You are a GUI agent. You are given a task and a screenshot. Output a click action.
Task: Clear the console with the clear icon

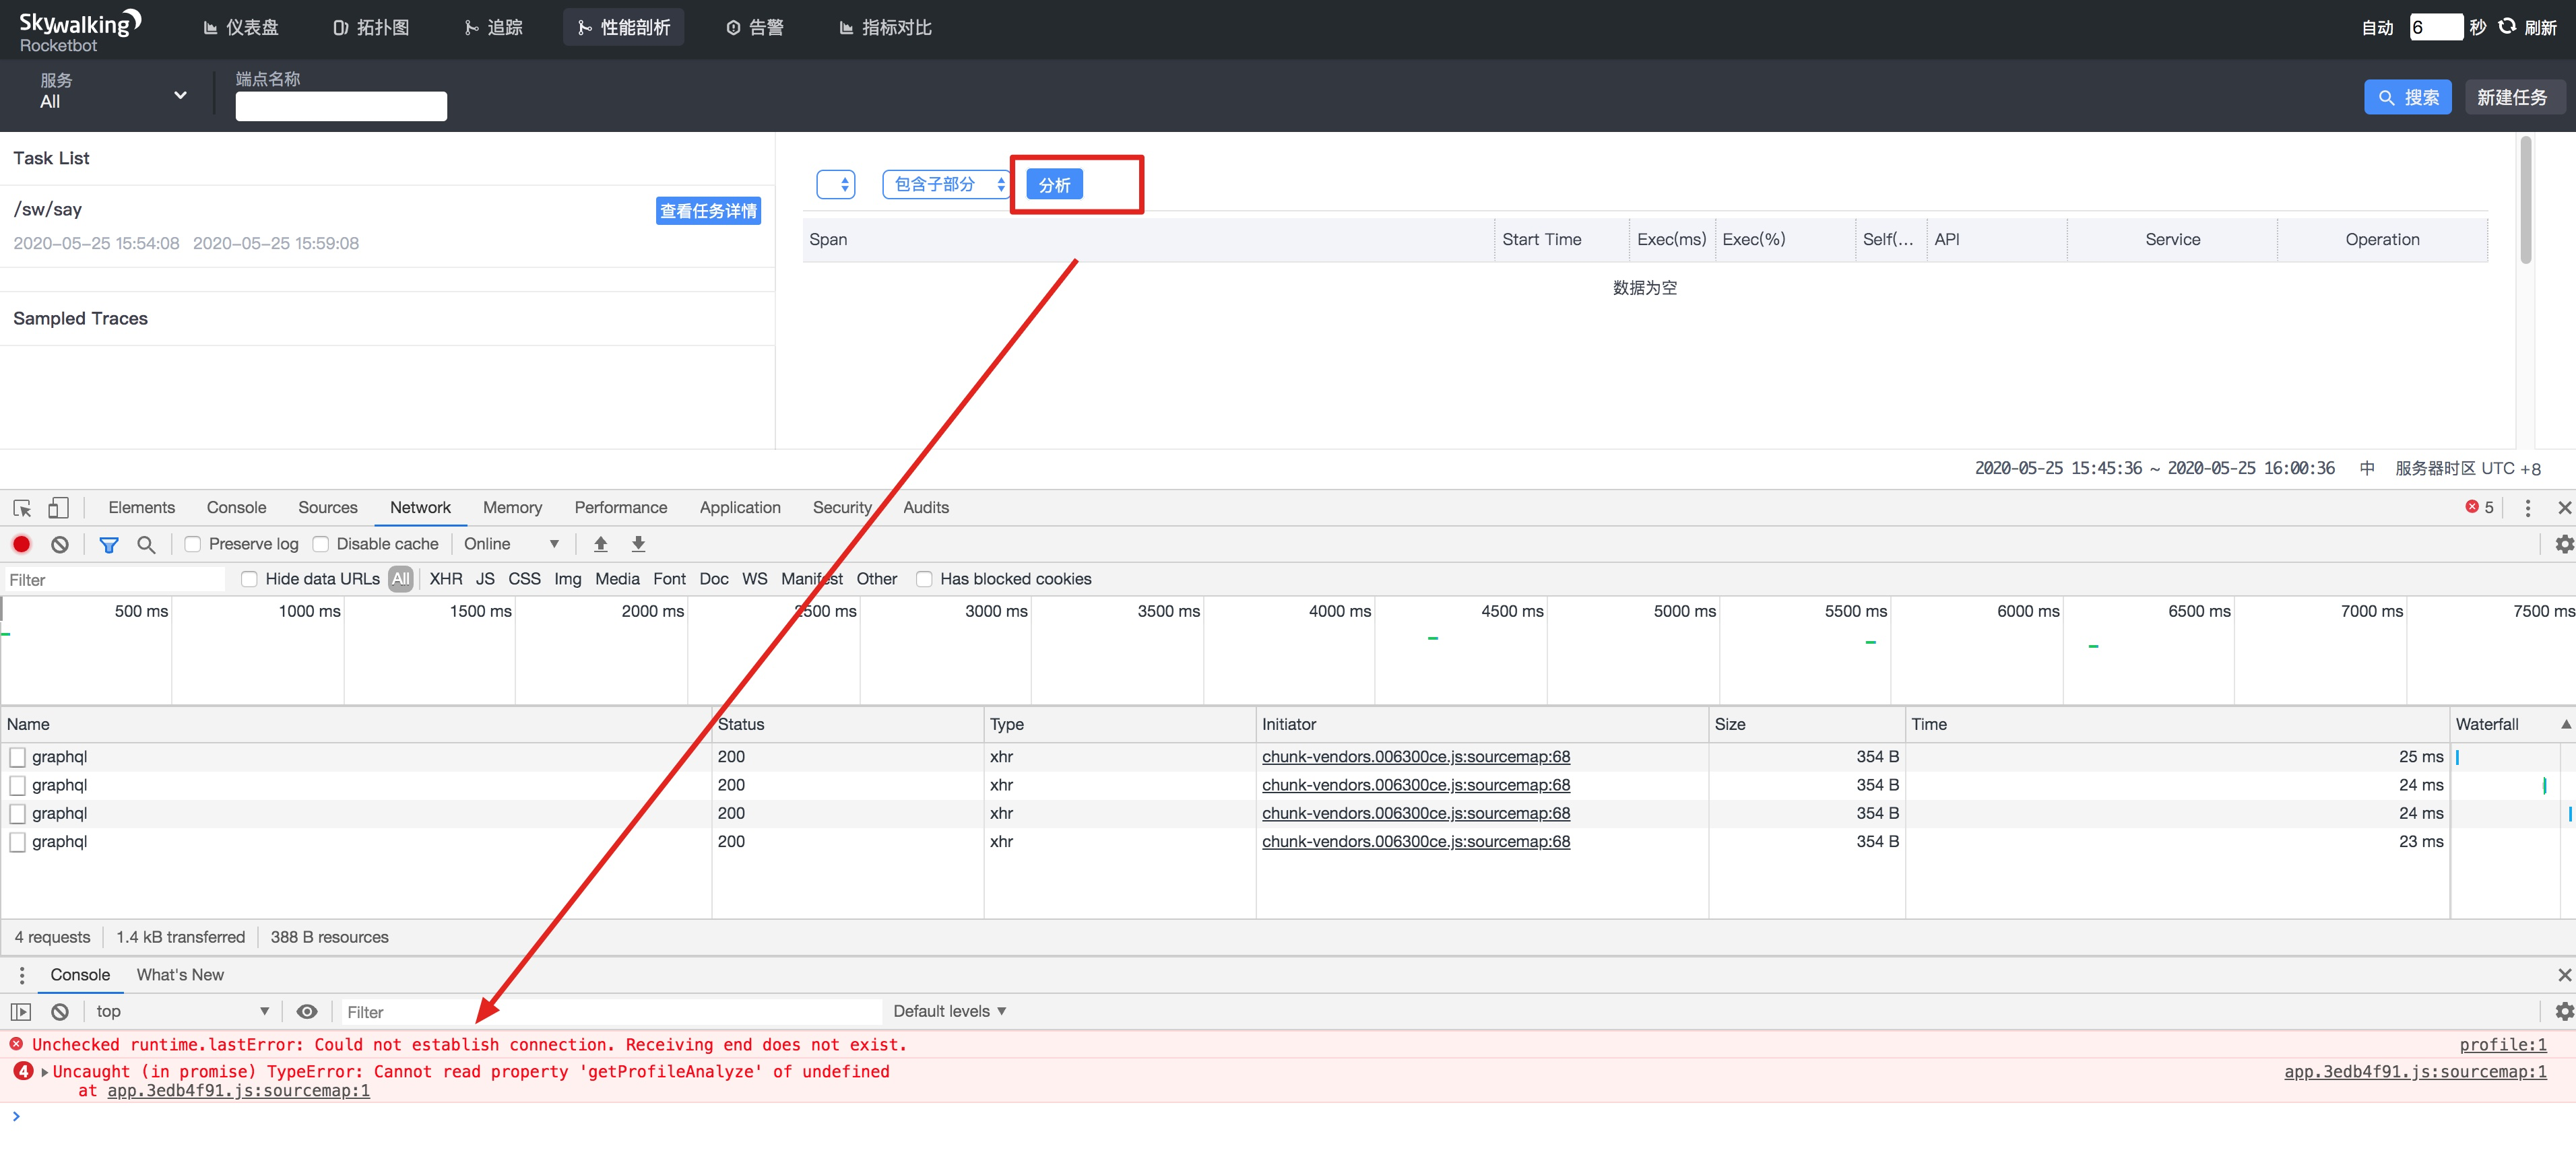coord(60,1012)
